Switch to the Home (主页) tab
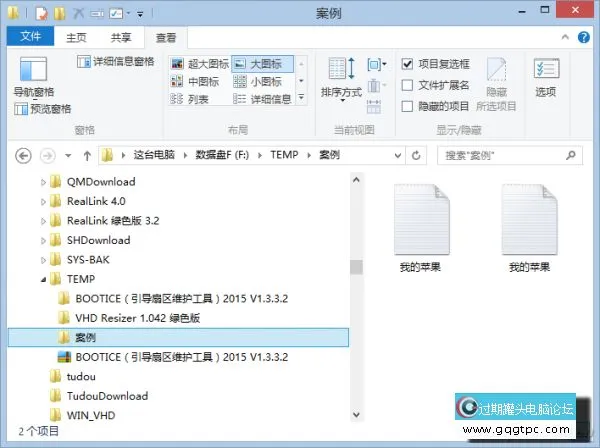The width and height of the screenshot is (600, 448). click(x=76, y=37)
